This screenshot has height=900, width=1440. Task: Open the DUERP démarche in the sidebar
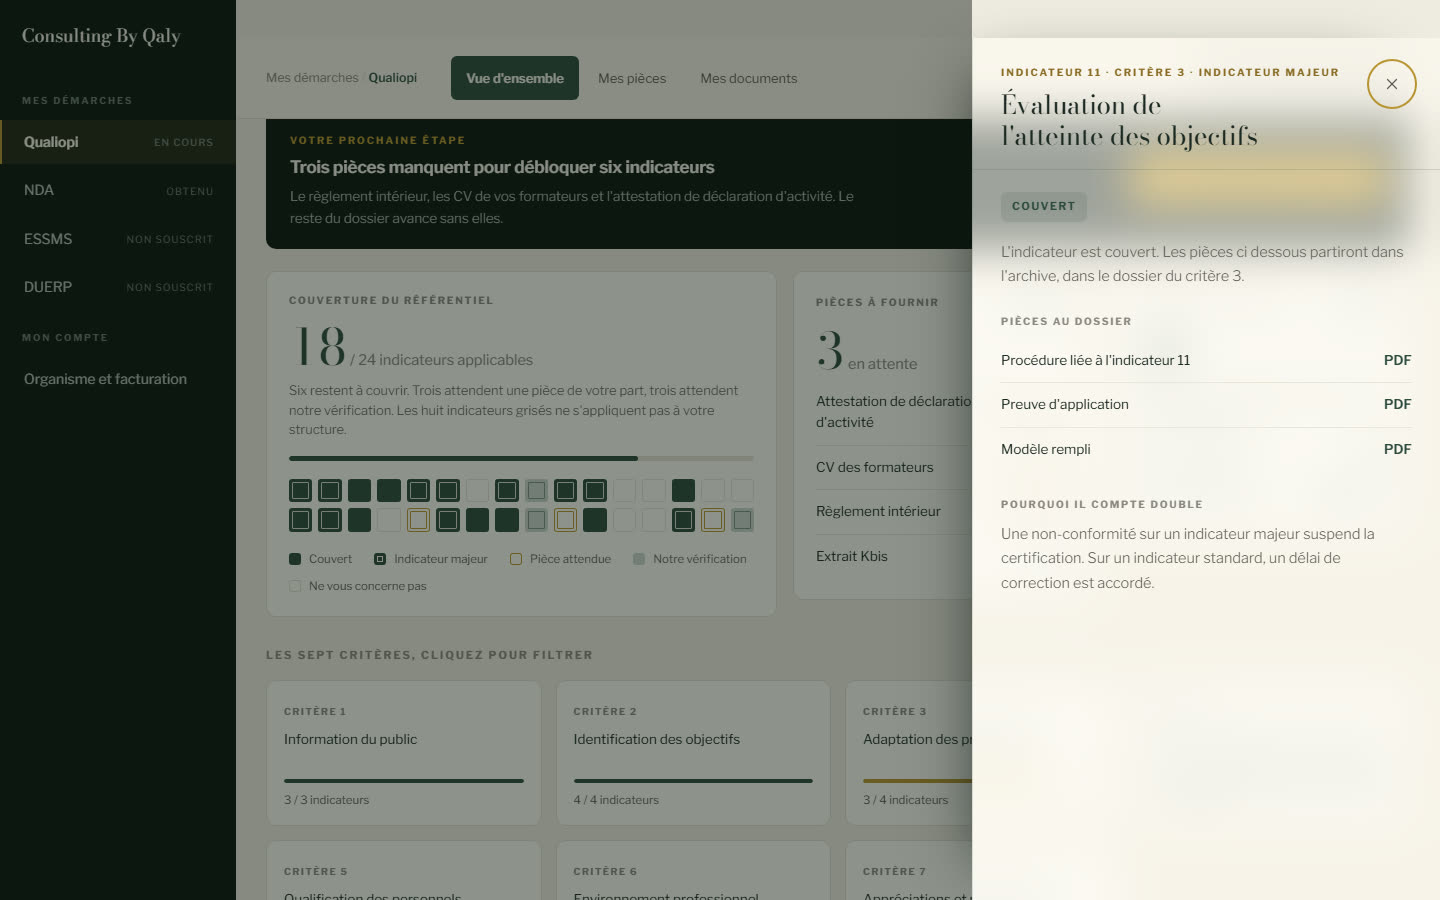click(118, 287)
